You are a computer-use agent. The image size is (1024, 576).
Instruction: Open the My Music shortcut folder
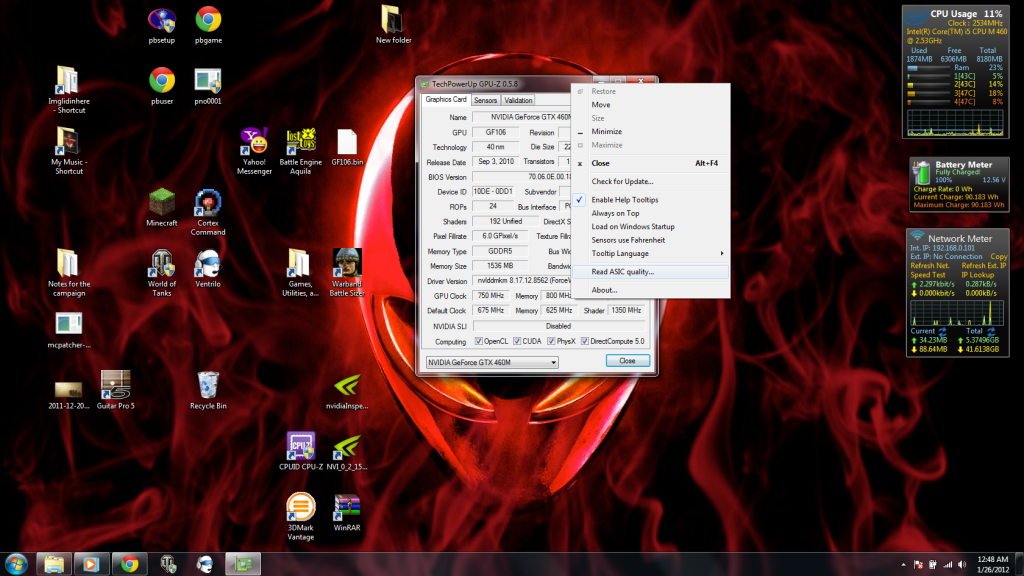coord(69,152)
